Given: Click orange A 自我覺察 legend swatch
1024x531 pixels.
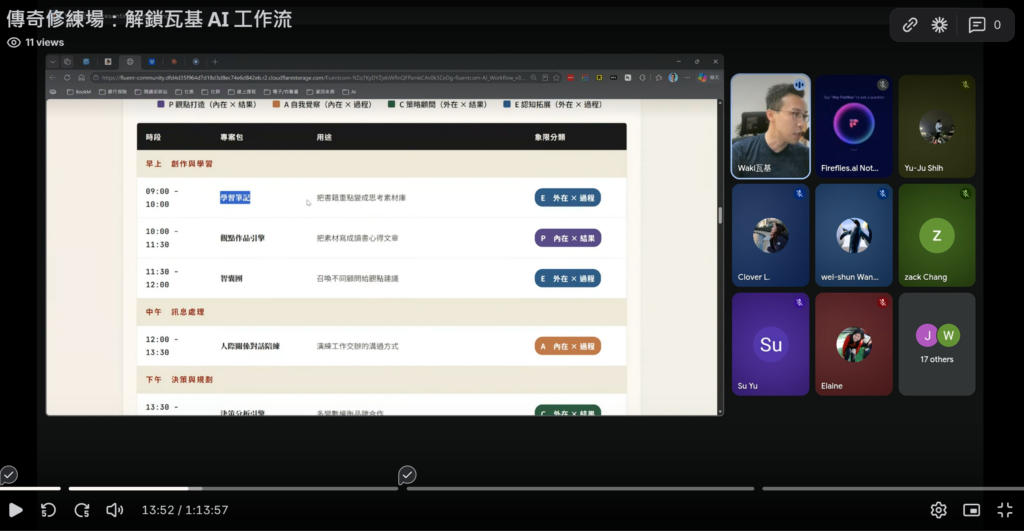Looking at the screenshot, I should [276, 104].
